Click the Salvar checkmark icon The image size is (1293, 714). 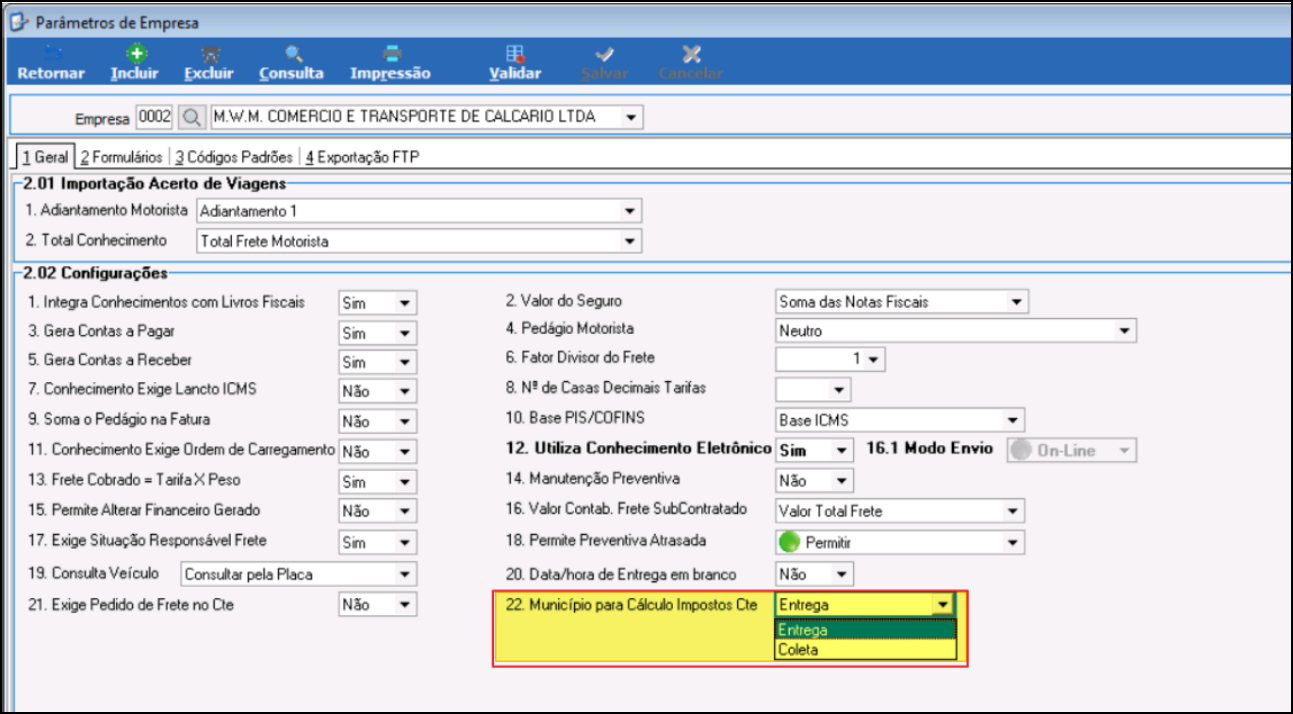(x=605, y=54)
